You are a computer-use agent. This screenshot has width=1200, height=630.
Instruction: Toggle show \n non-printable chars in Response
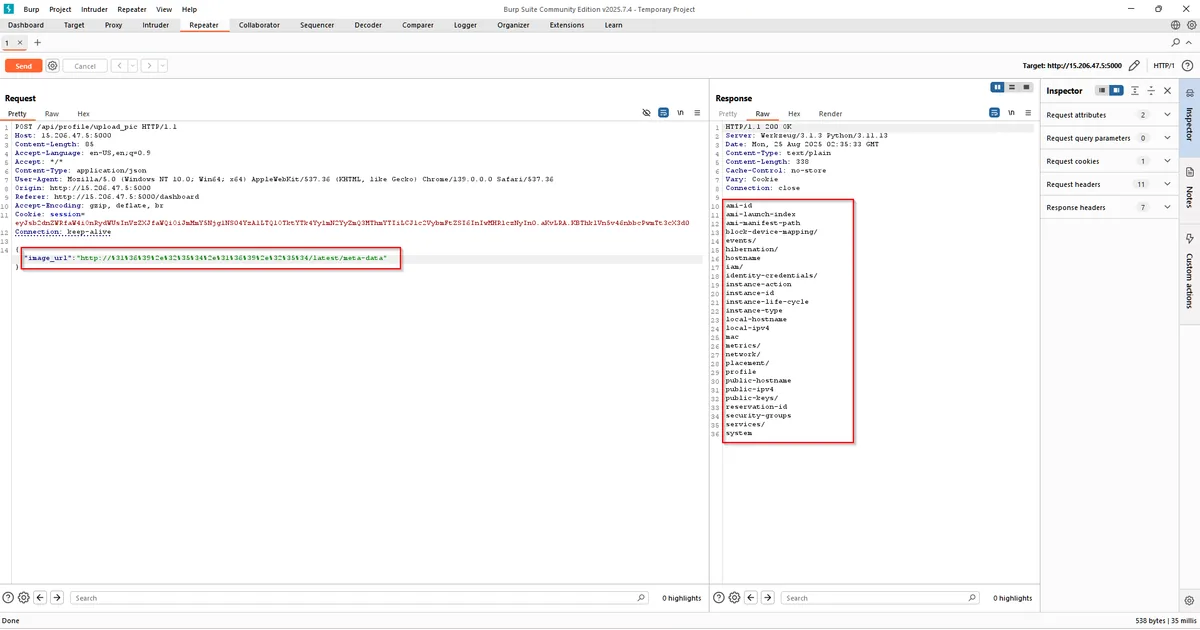(1012, 114)
